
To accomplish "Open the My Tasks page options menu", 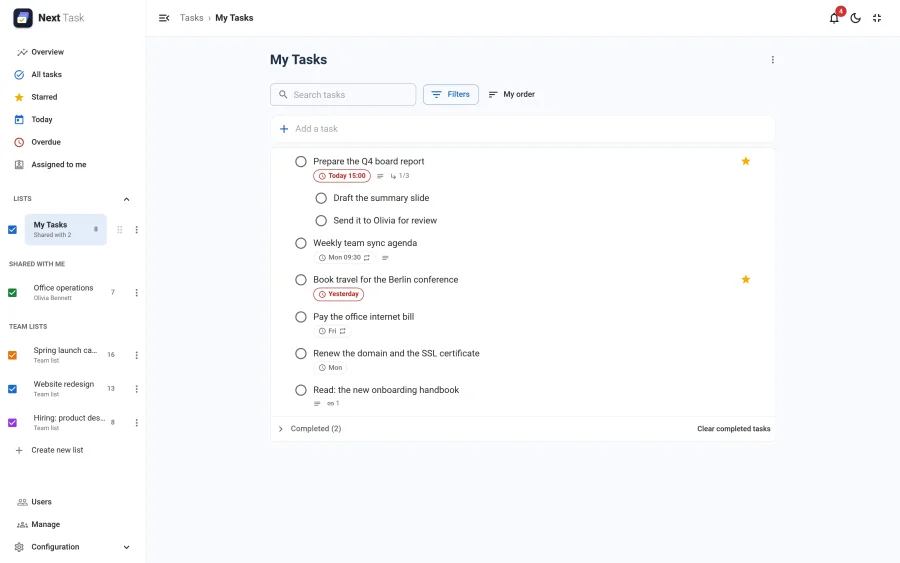I will pos(773,60).
